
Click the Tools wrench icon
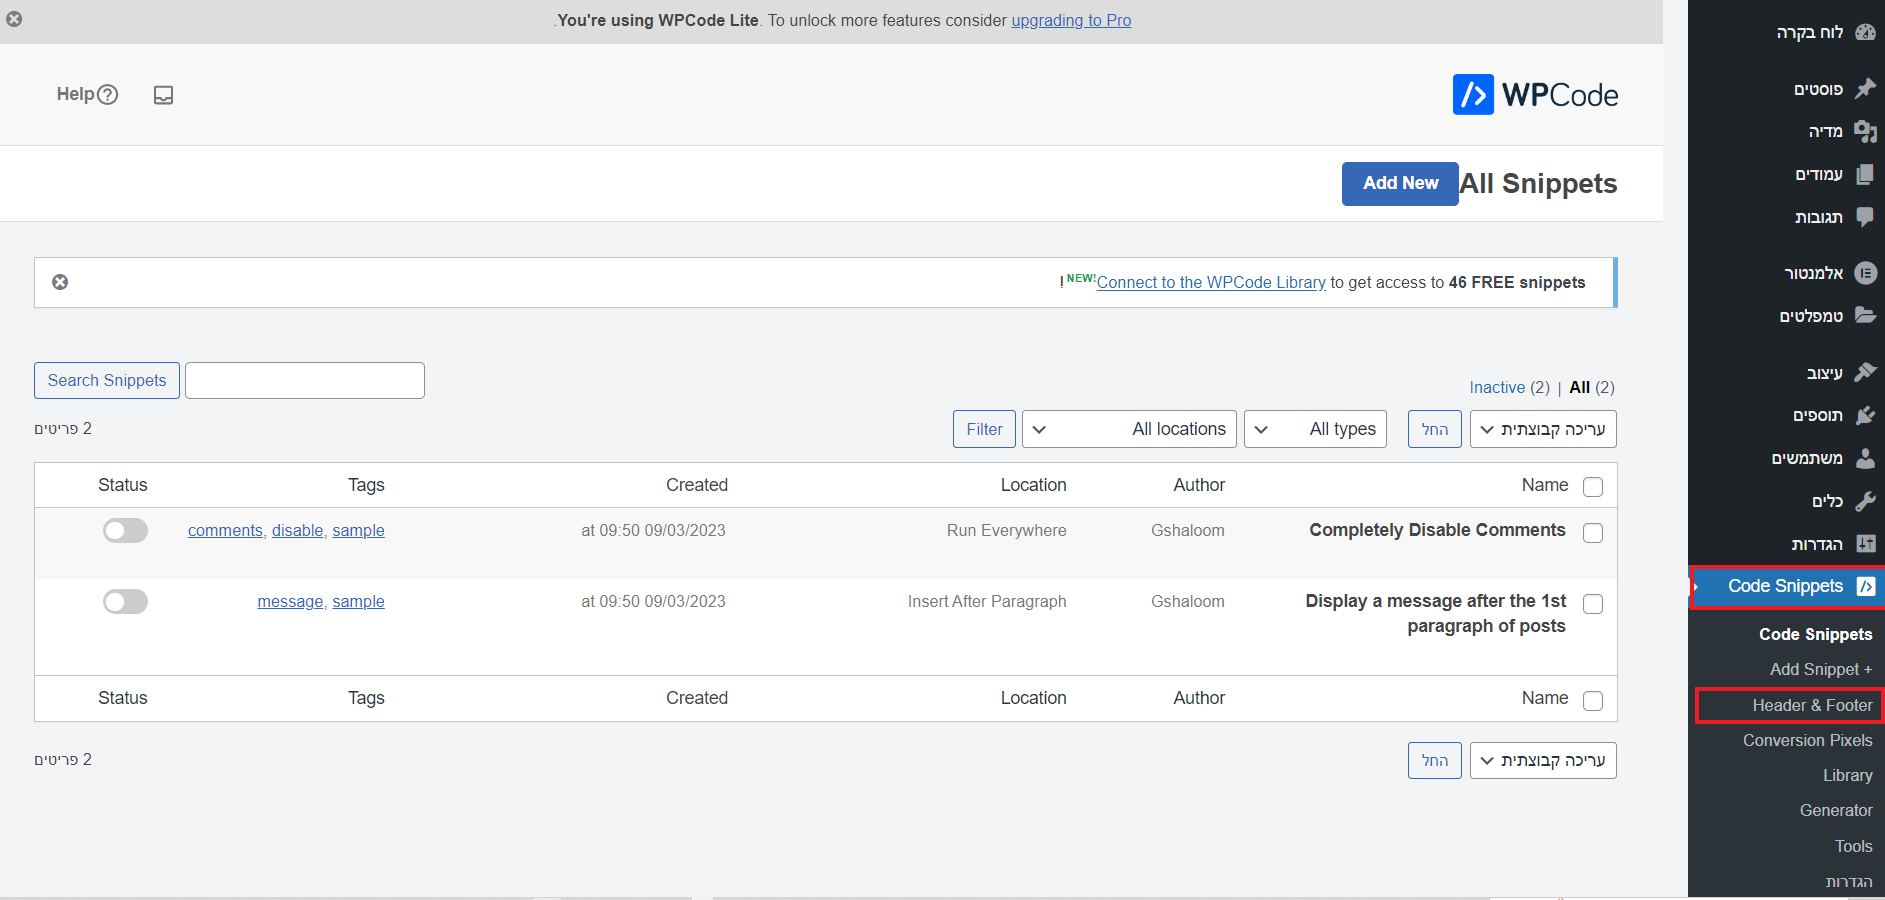(1865, 501)
